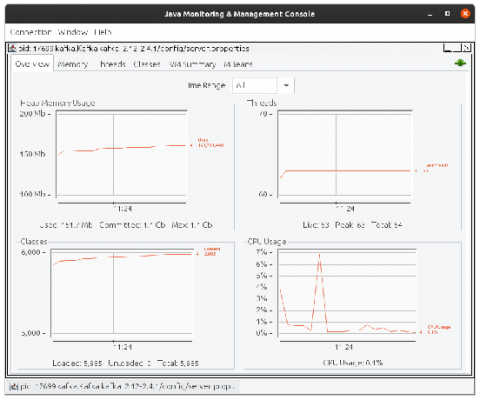Click the Java Monitoring & Management Console title
The image size is (480, 400).
tap(239, 14)
